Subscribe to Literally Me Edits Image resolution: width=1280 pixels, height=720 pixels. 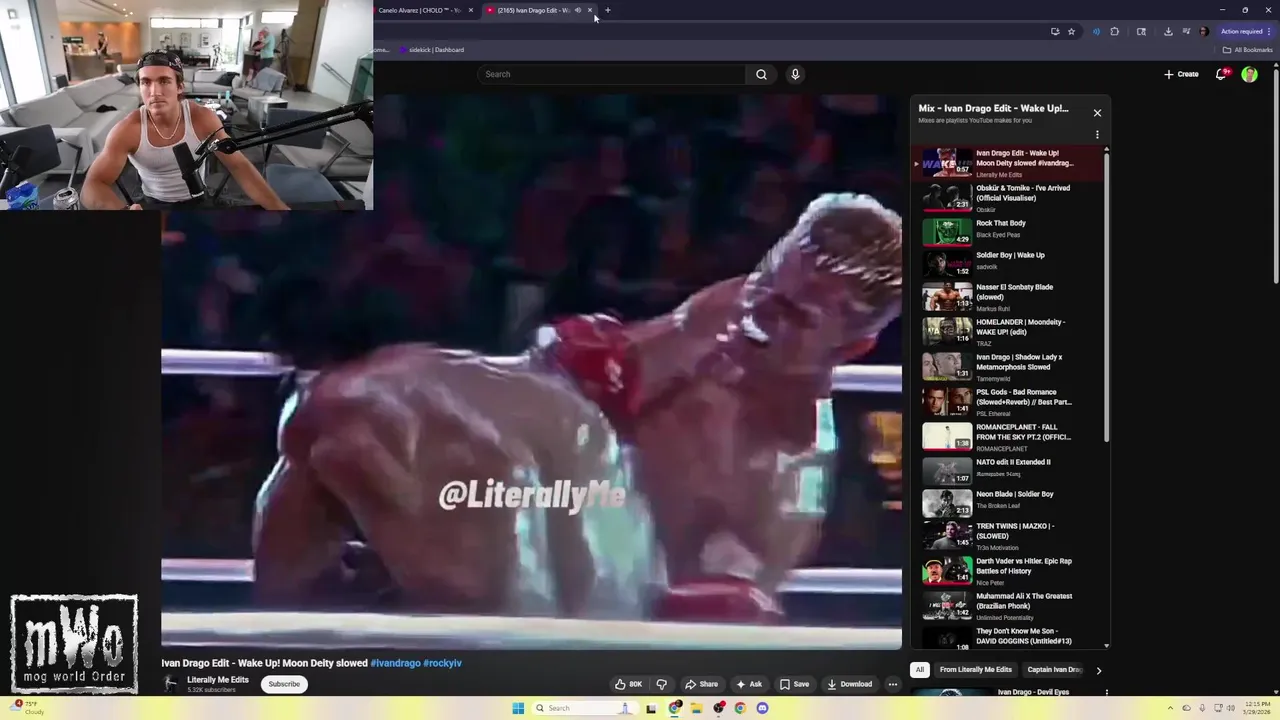tap(284, 684)
